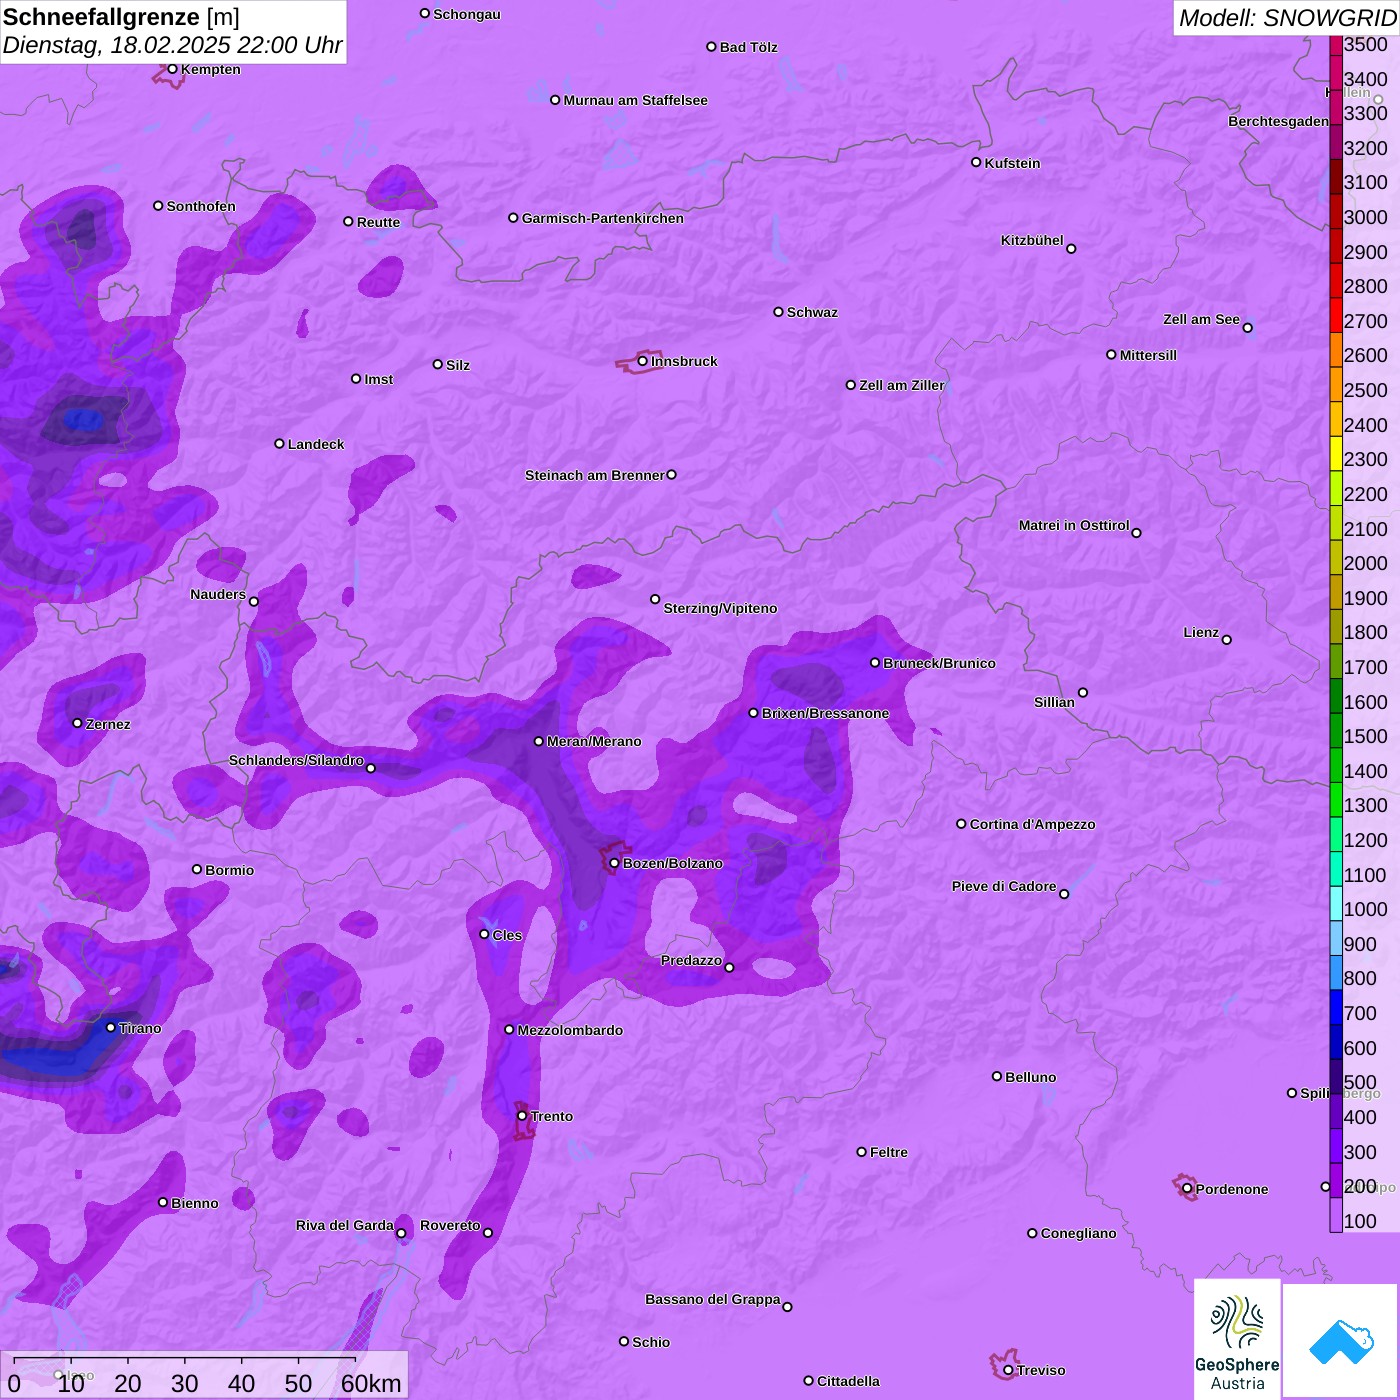Select the Bozen/Bolzano map marker

[615, 863]
